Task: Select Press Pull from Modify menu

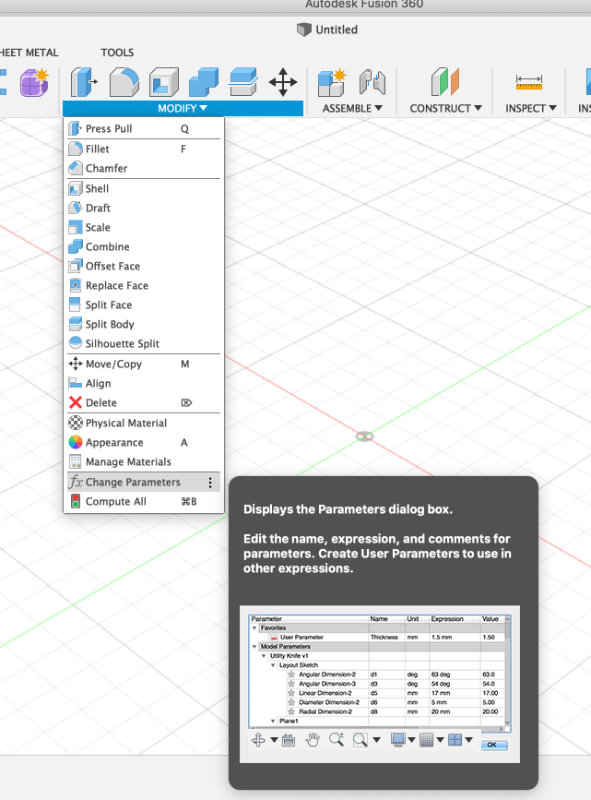Action: (144, 129)
